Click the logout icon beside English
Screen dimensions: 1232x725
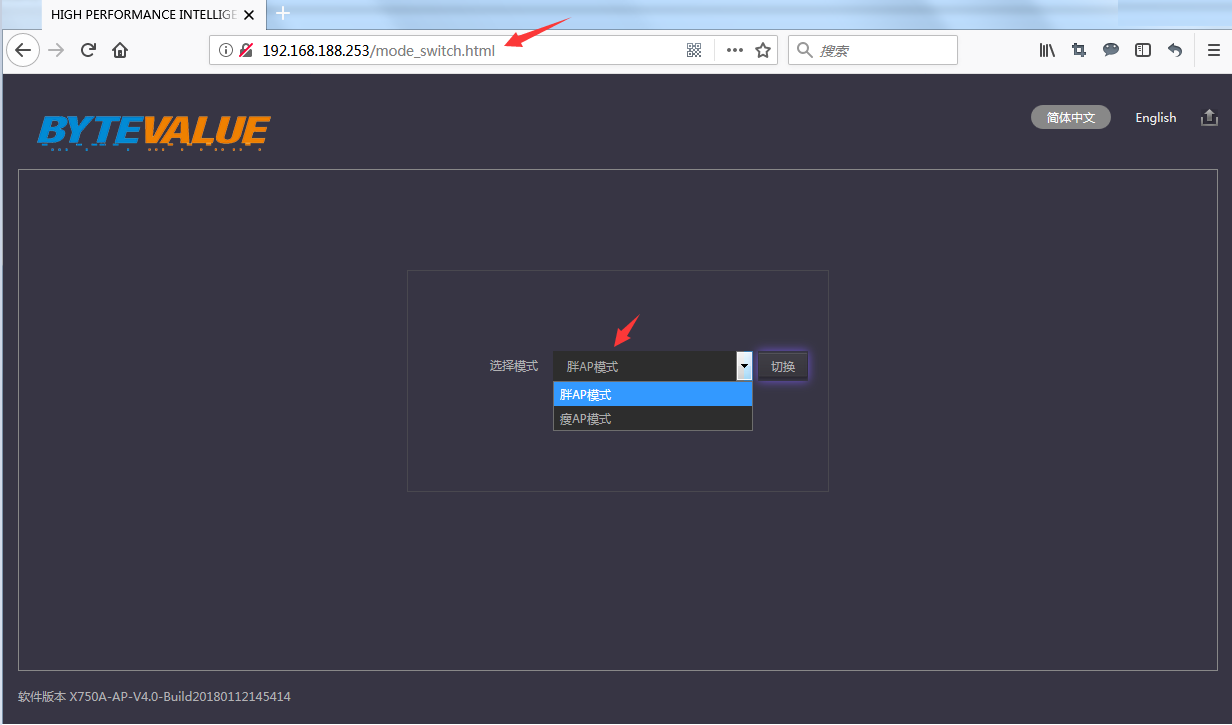1209,118
